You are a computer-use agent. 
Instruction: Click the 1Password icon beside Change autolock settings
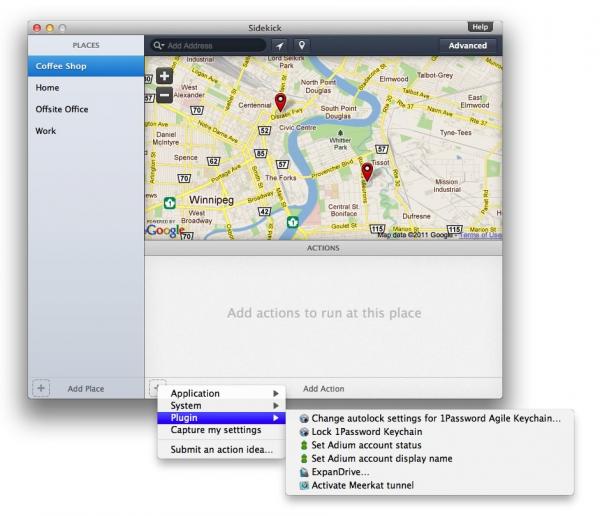[304, 418]
